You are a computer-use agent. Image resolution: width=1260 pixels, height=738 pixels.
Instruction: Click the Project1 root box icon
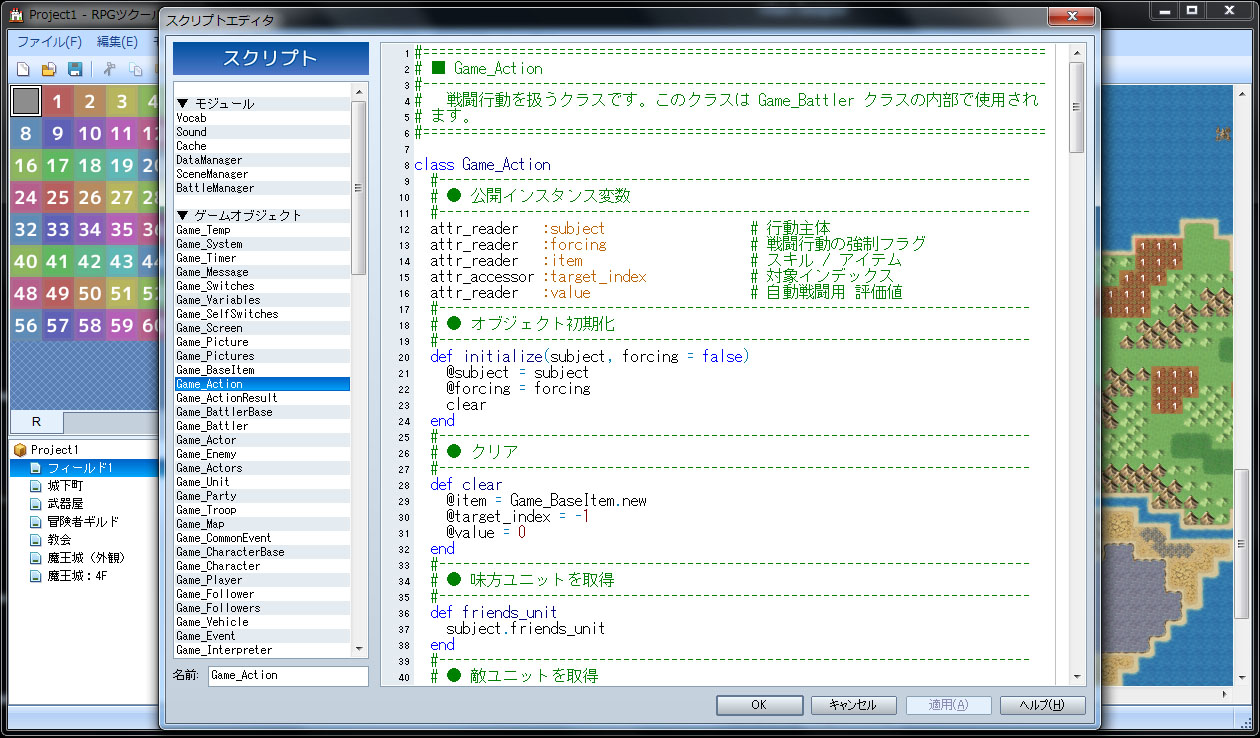pos(19,450)
